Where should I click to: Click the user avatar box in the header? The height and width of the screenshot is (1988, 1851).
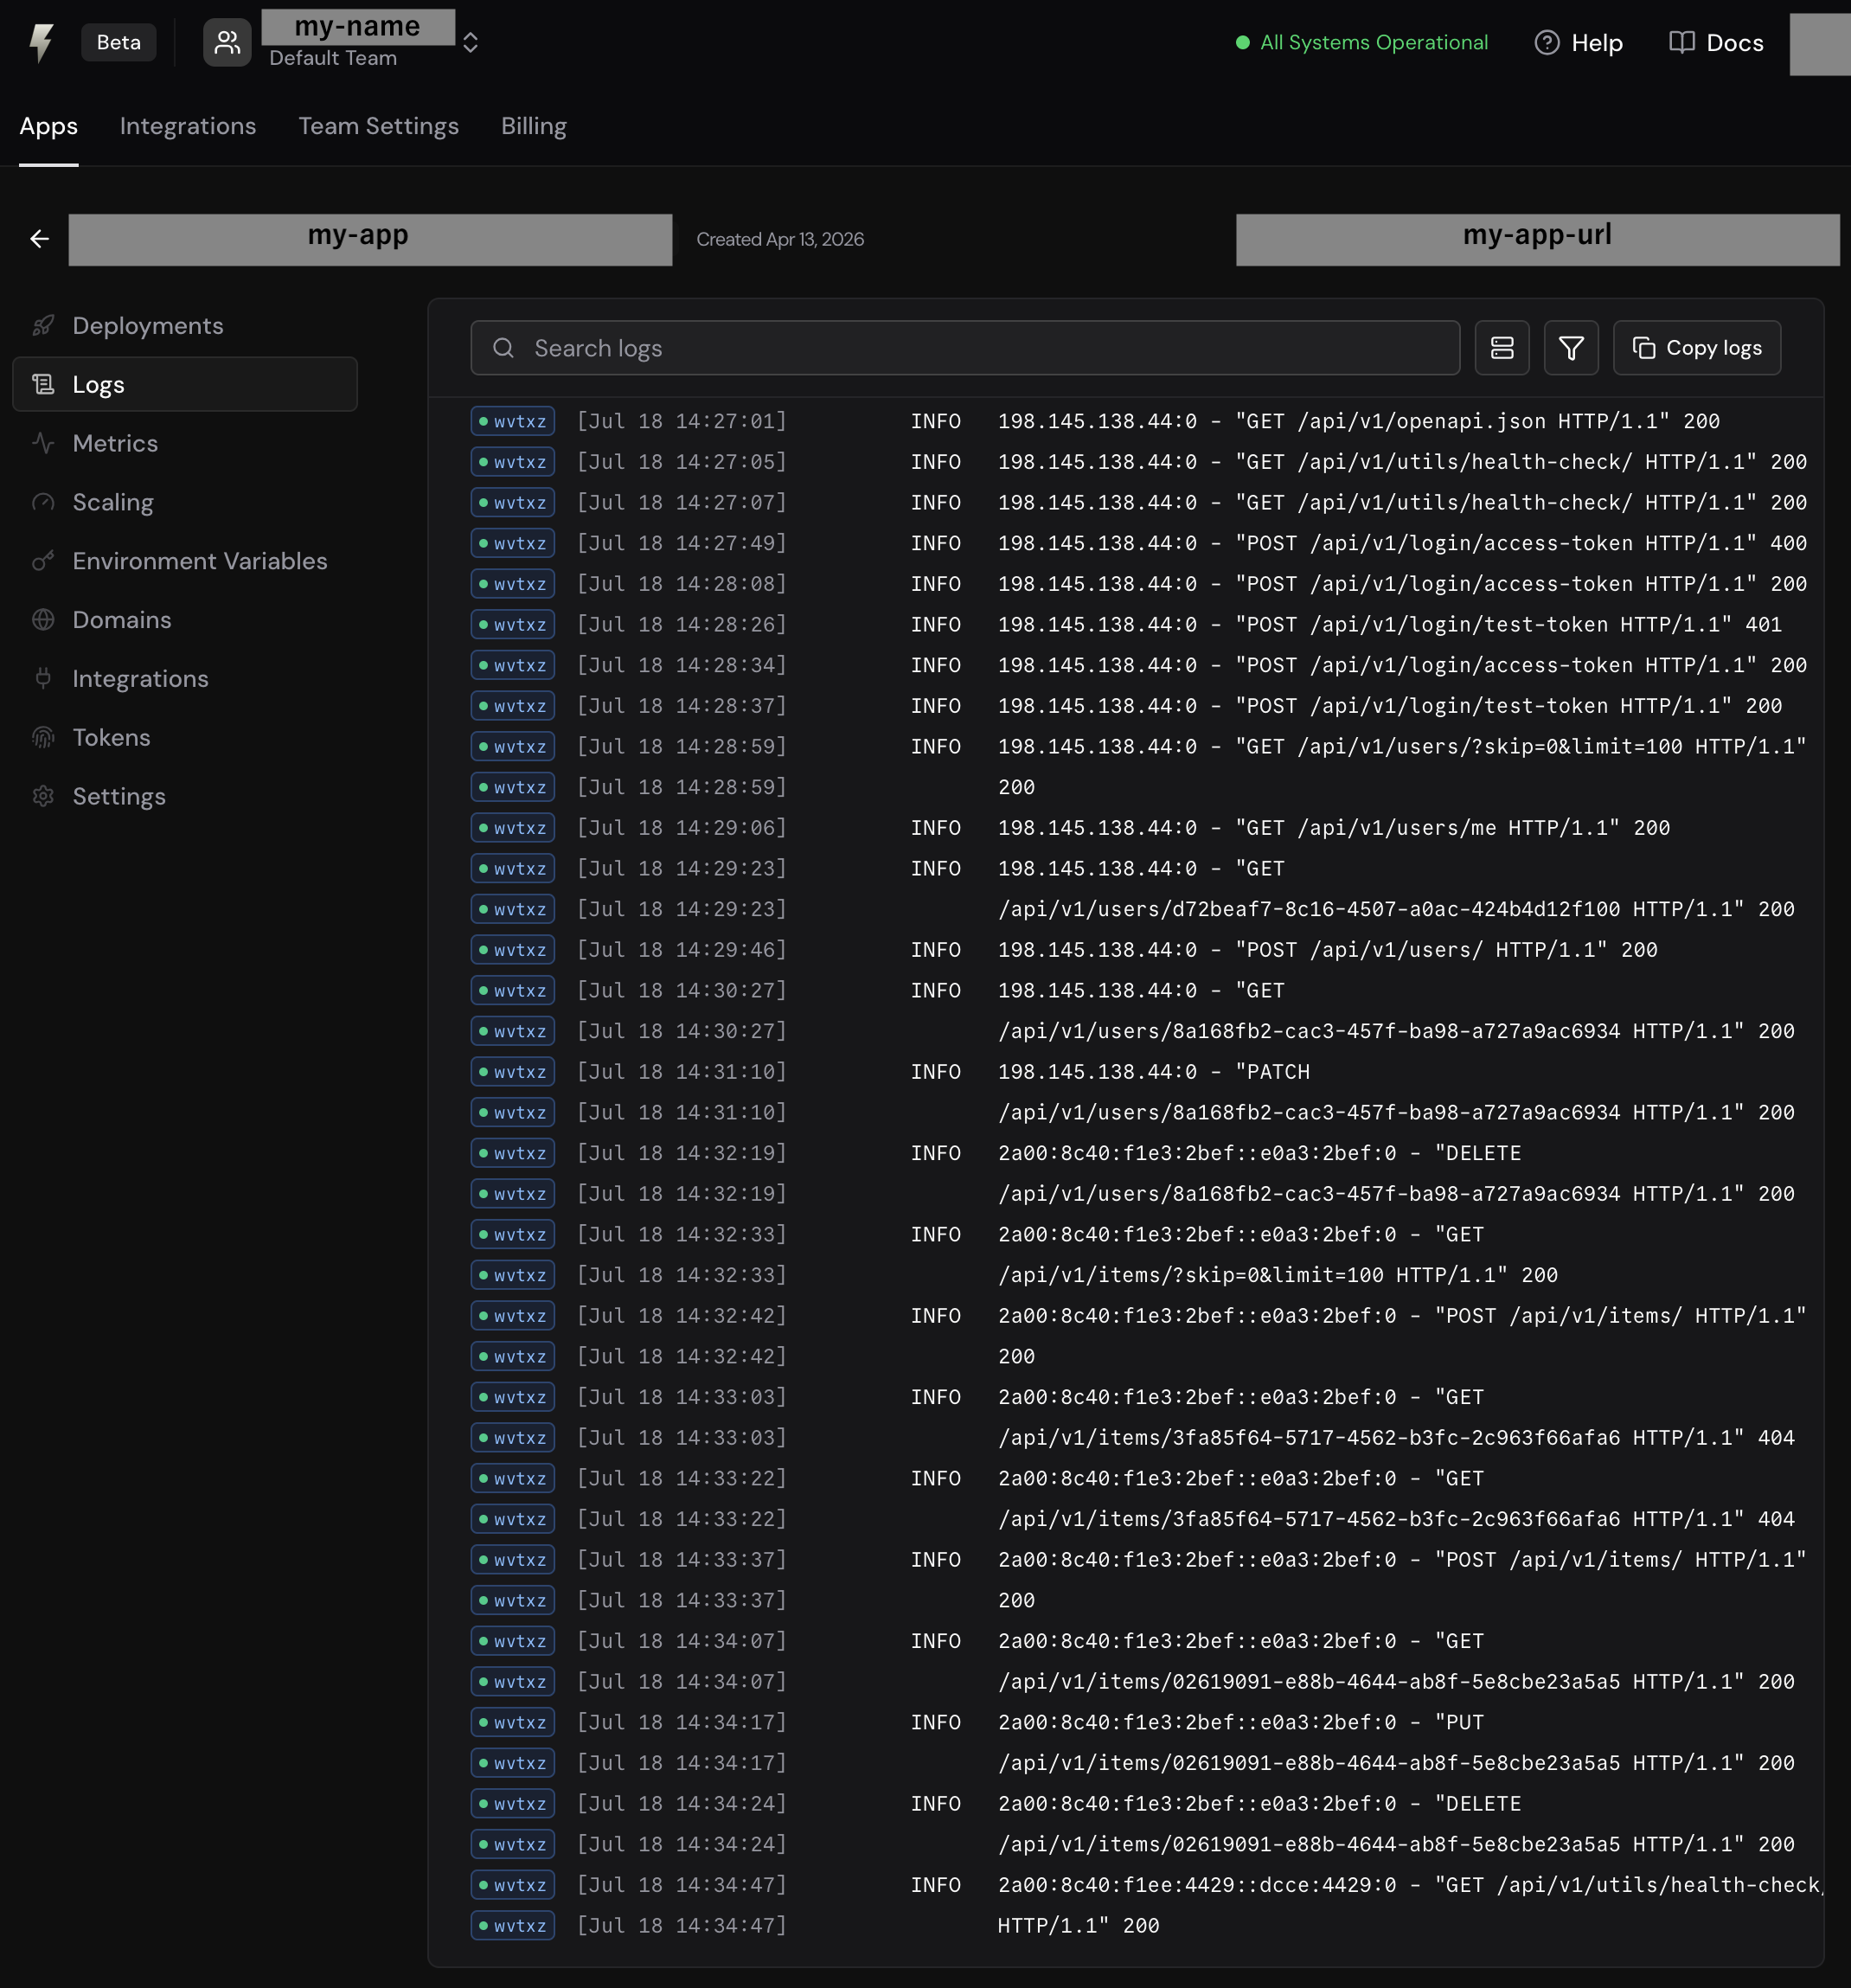1820,44
